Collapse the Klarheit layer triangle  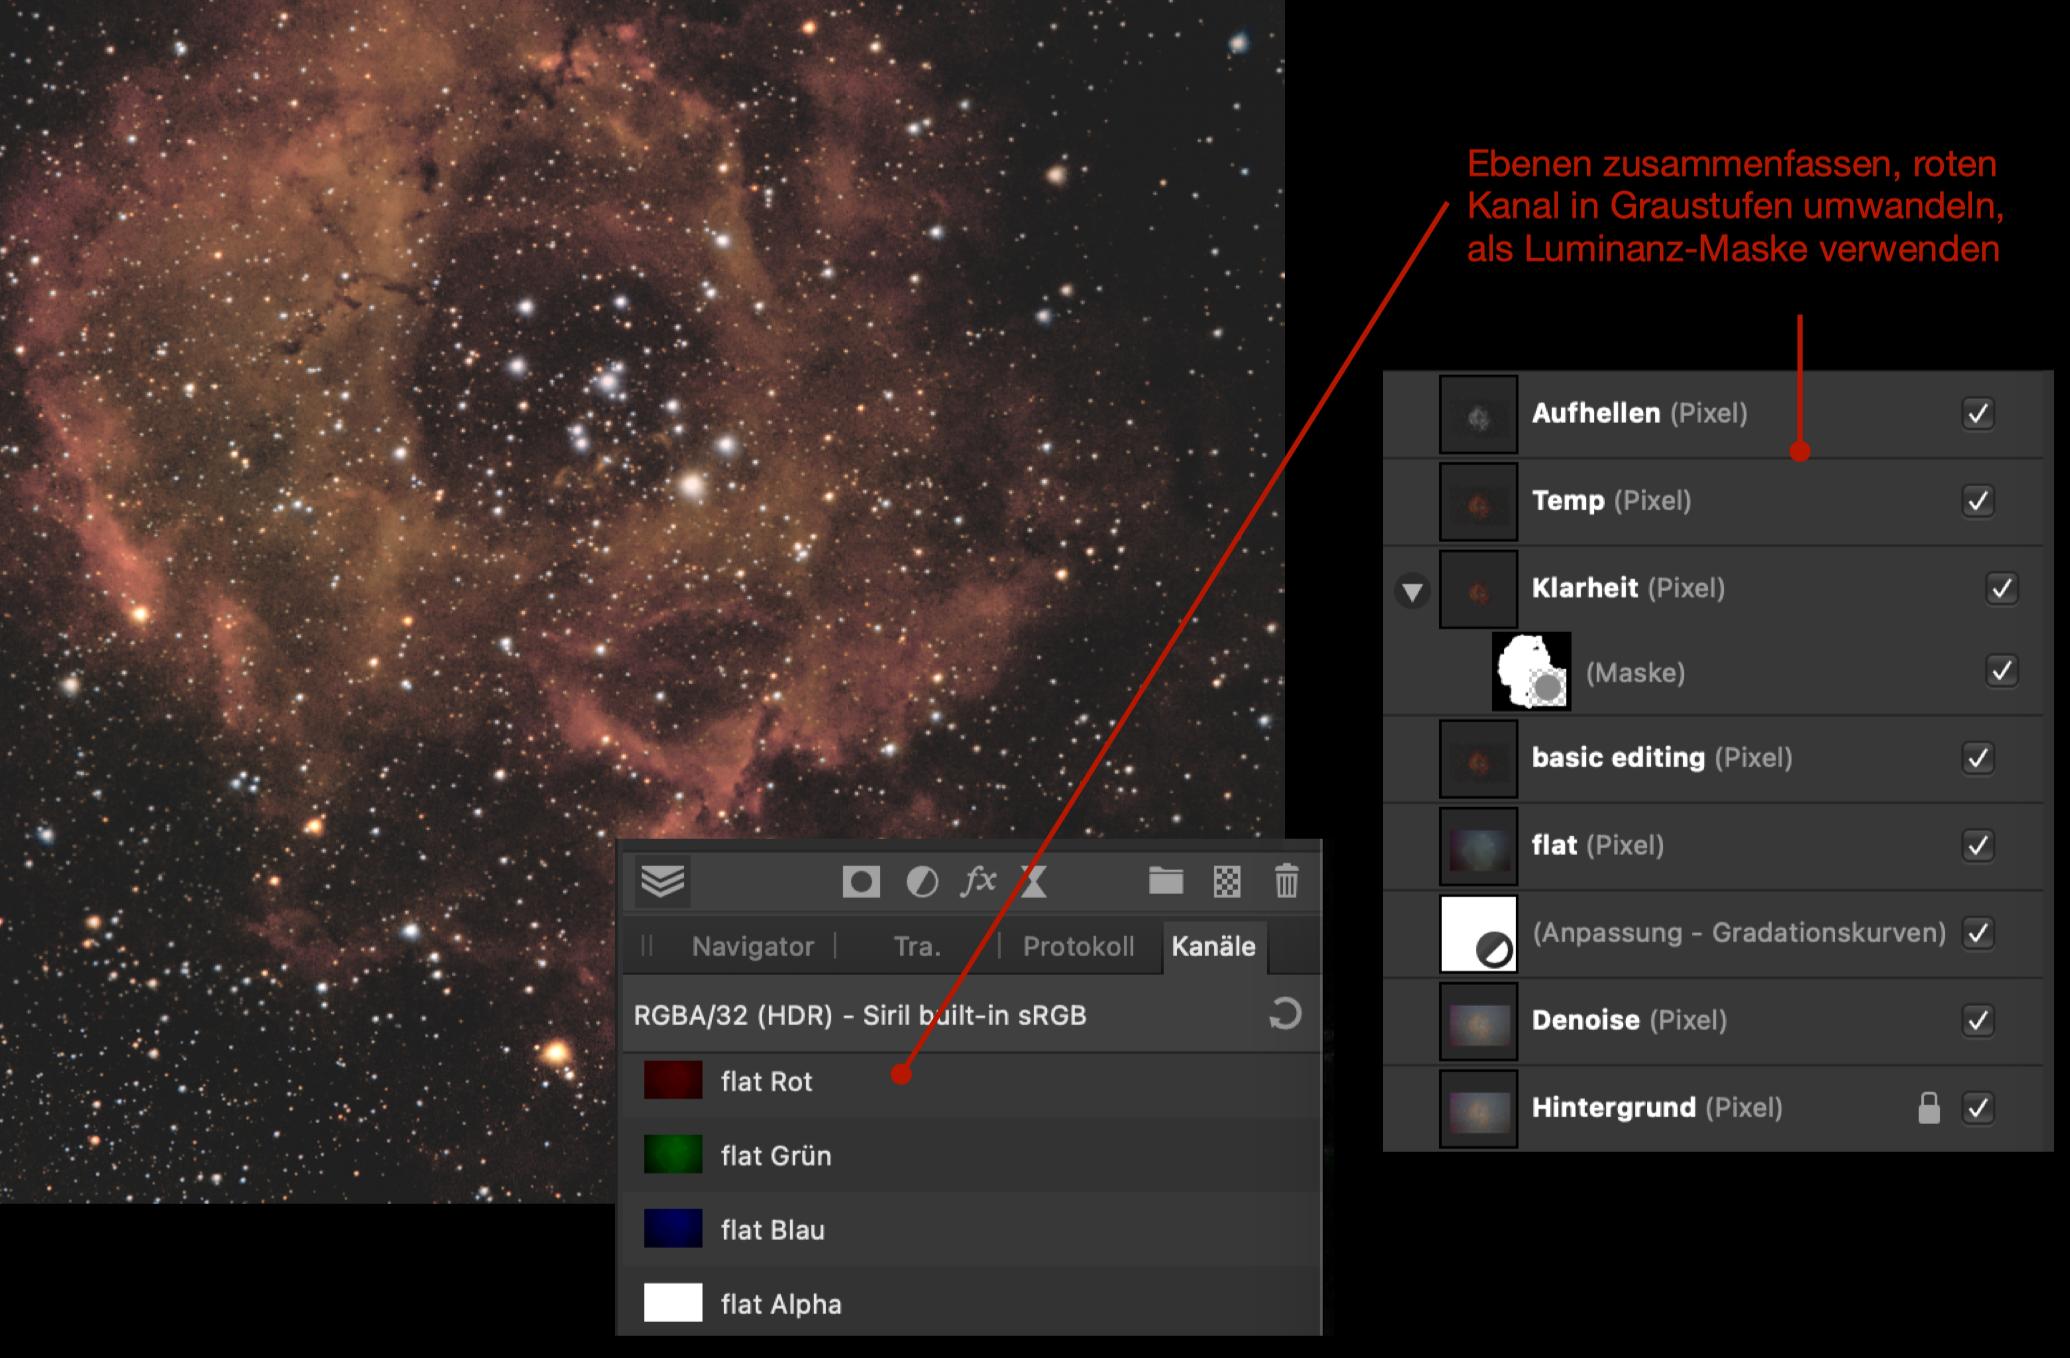(1412, 591)
